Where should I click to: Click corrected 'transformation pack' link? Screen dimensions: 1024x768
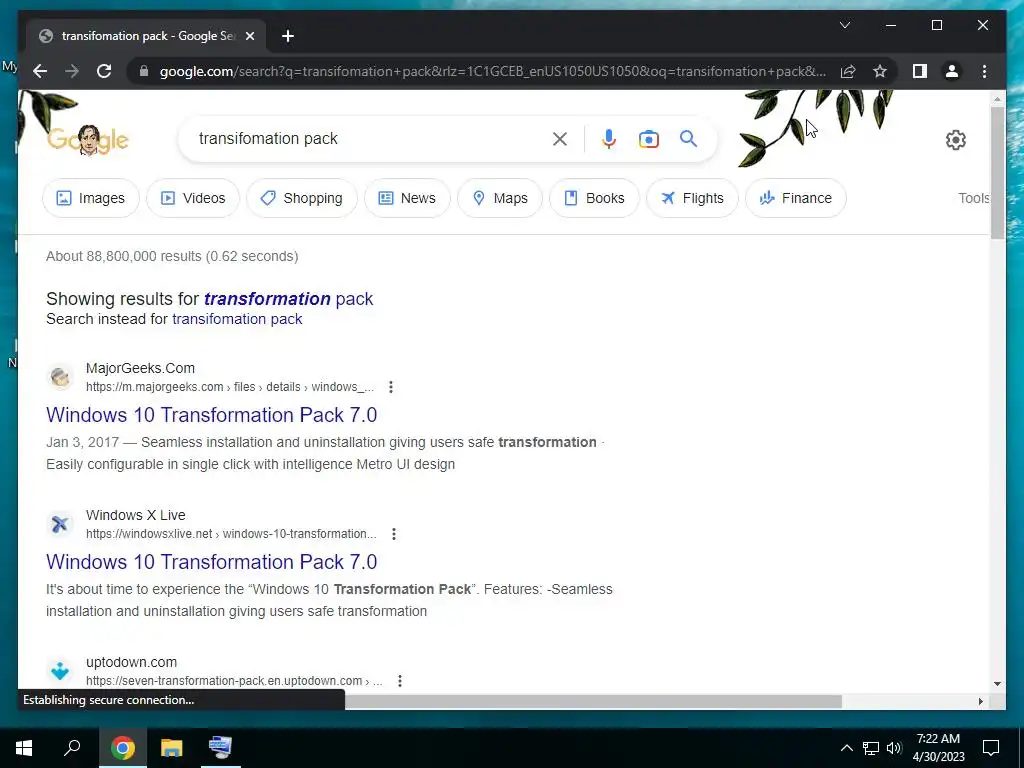(288, 298)
